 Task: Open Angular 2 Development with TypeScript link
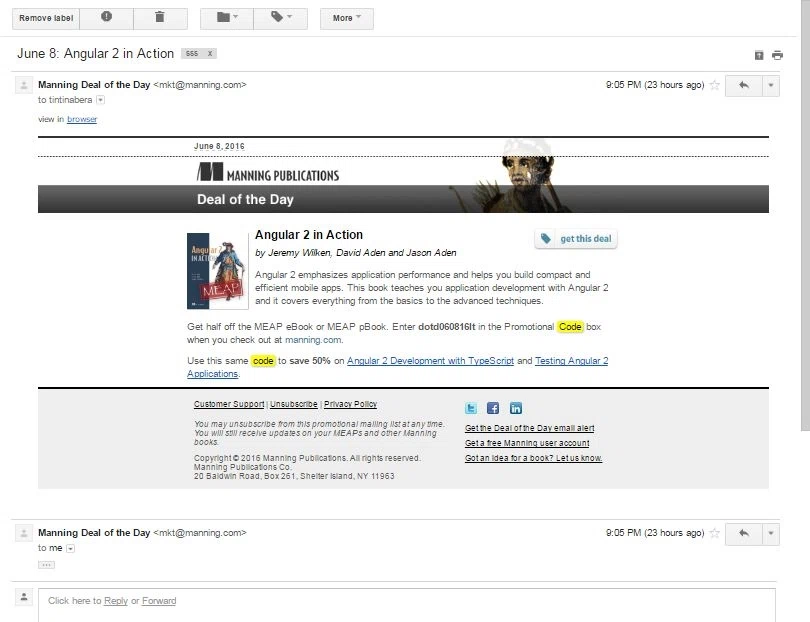coord(430,361)
